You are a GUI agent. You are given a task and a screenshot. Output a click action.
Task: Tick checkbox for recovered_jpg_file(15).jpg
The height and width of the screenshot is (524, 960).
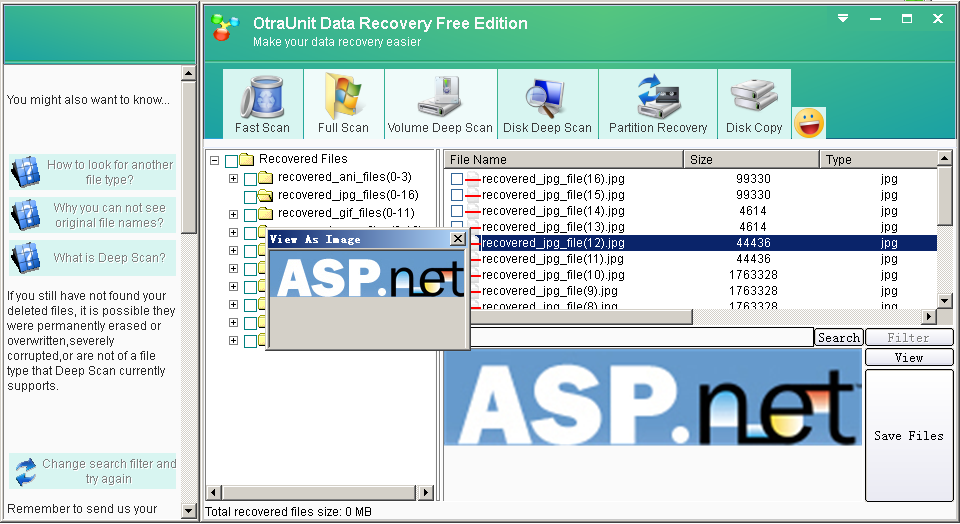457,195
